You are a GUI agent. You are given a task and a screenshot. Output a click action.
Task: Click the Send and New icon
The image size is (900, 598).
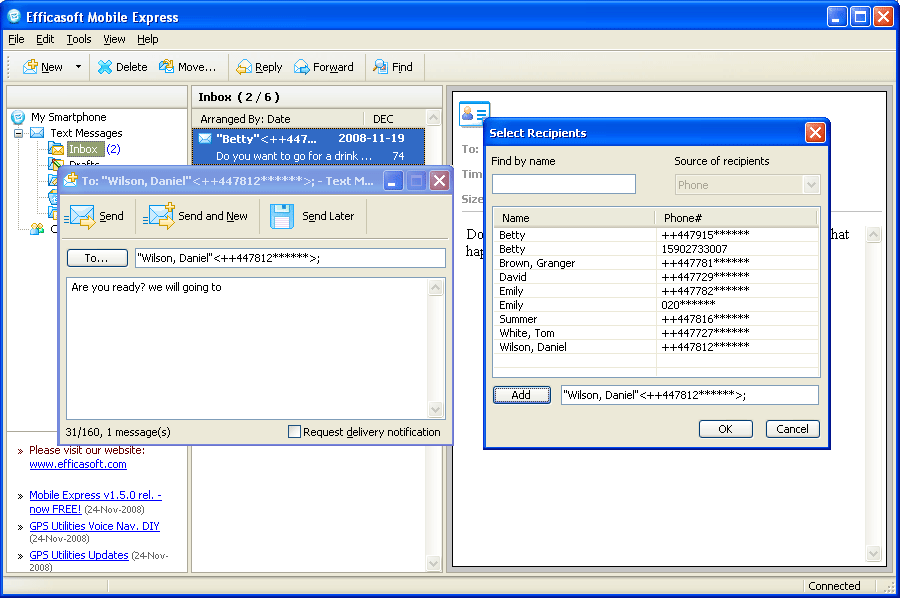158,216
